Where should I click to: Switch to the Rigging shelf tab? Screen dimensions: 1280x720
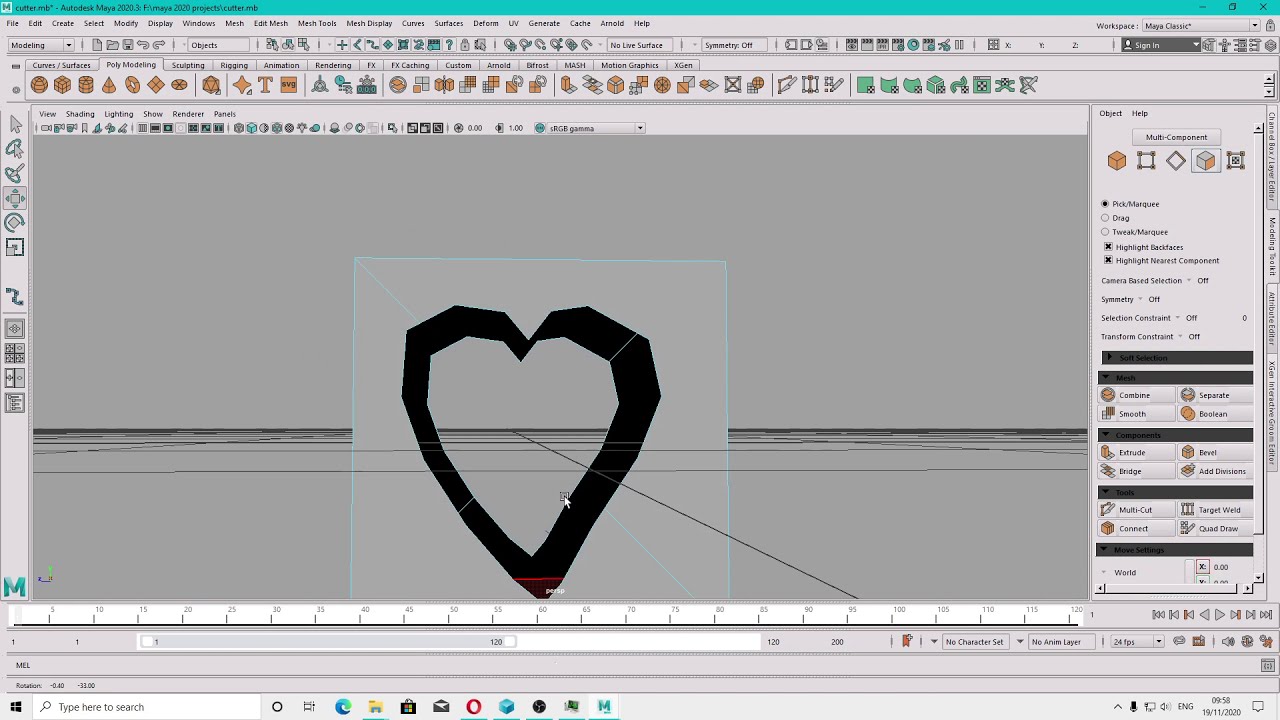point(234,65)
